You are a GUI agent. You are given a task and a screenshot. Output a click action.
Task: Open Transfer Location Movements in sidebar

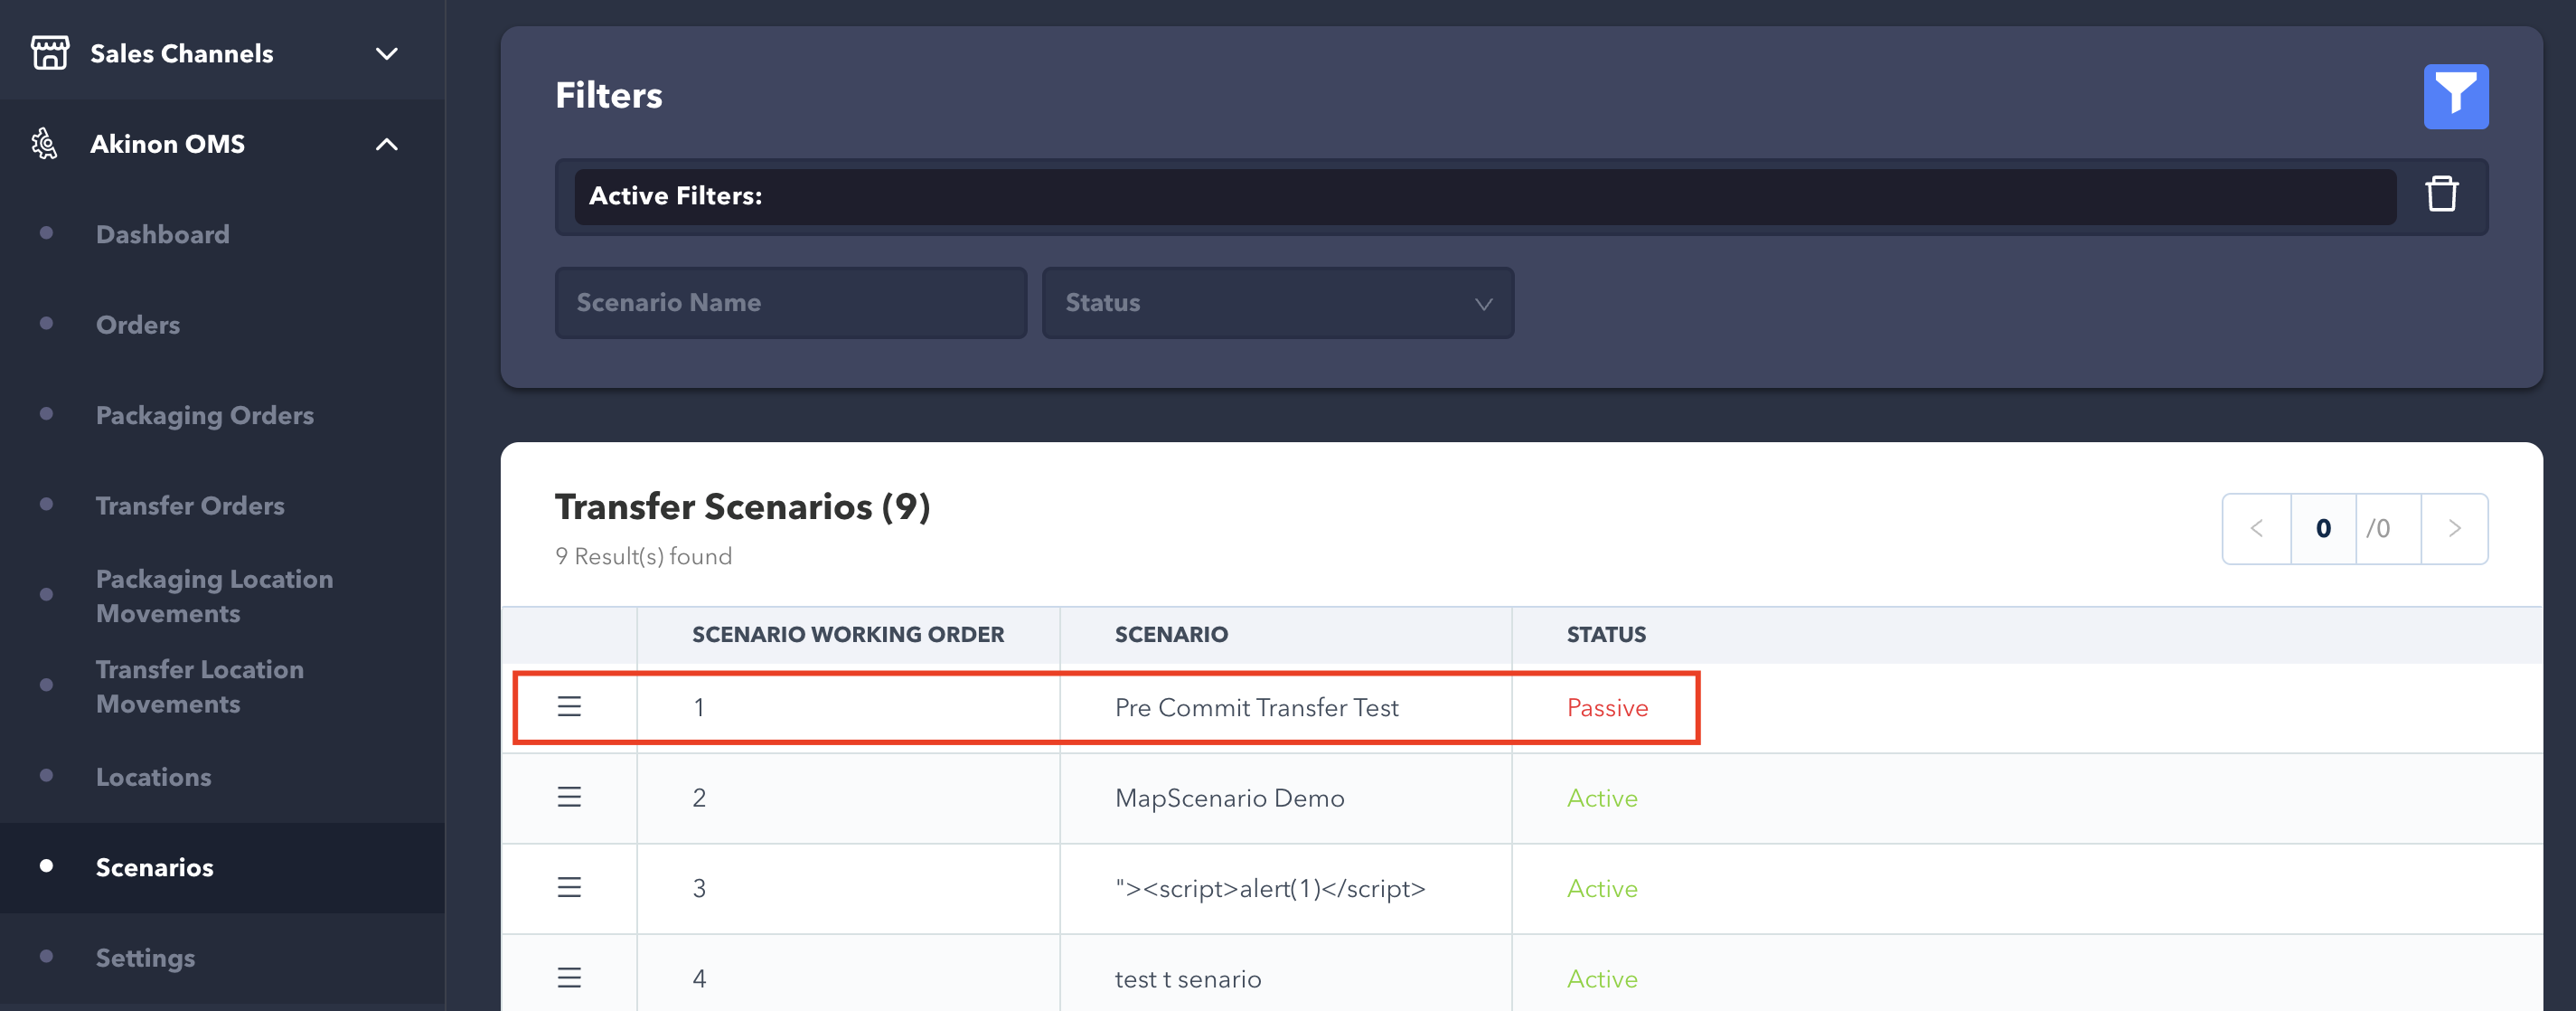pos(199,687)
